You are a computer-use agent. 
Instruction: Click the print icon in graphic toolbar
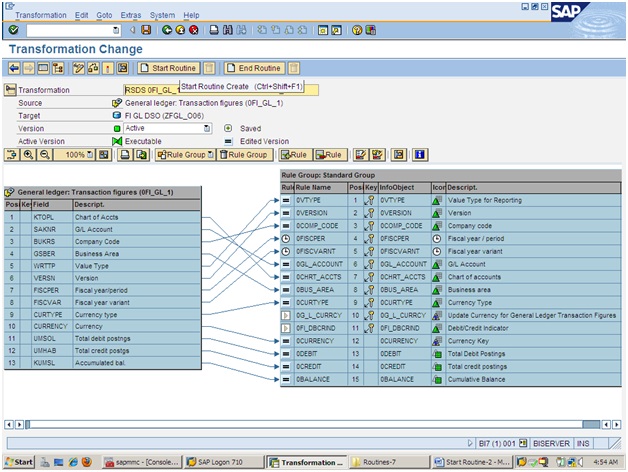125,155
